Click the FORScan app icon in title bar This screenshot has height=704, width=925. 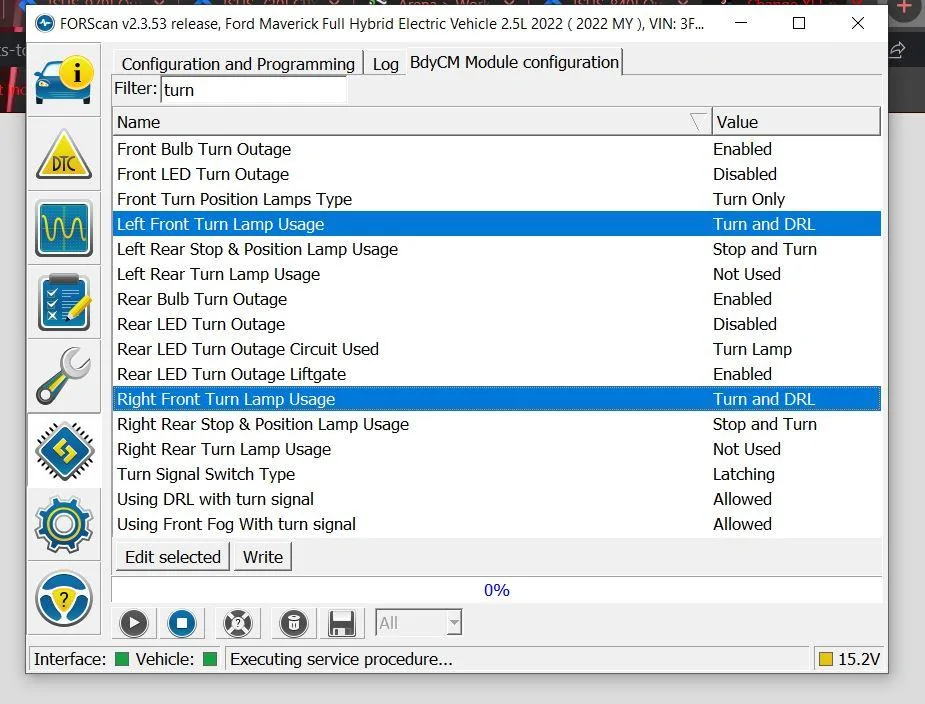pos(45,24)
